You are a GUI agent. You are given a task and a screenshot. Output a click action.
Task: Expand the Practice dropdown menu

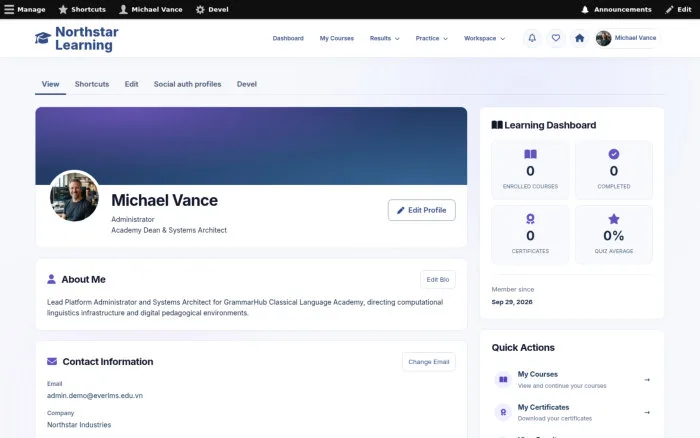tap(431, 38)
